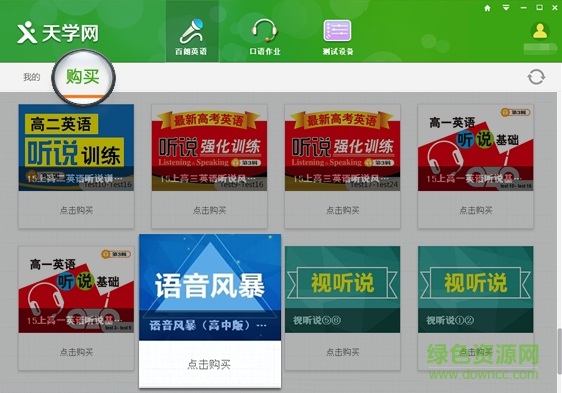Open the 高二英语听说训练 course cover
This screenshot has height=393, width=562.
point(76,147)
